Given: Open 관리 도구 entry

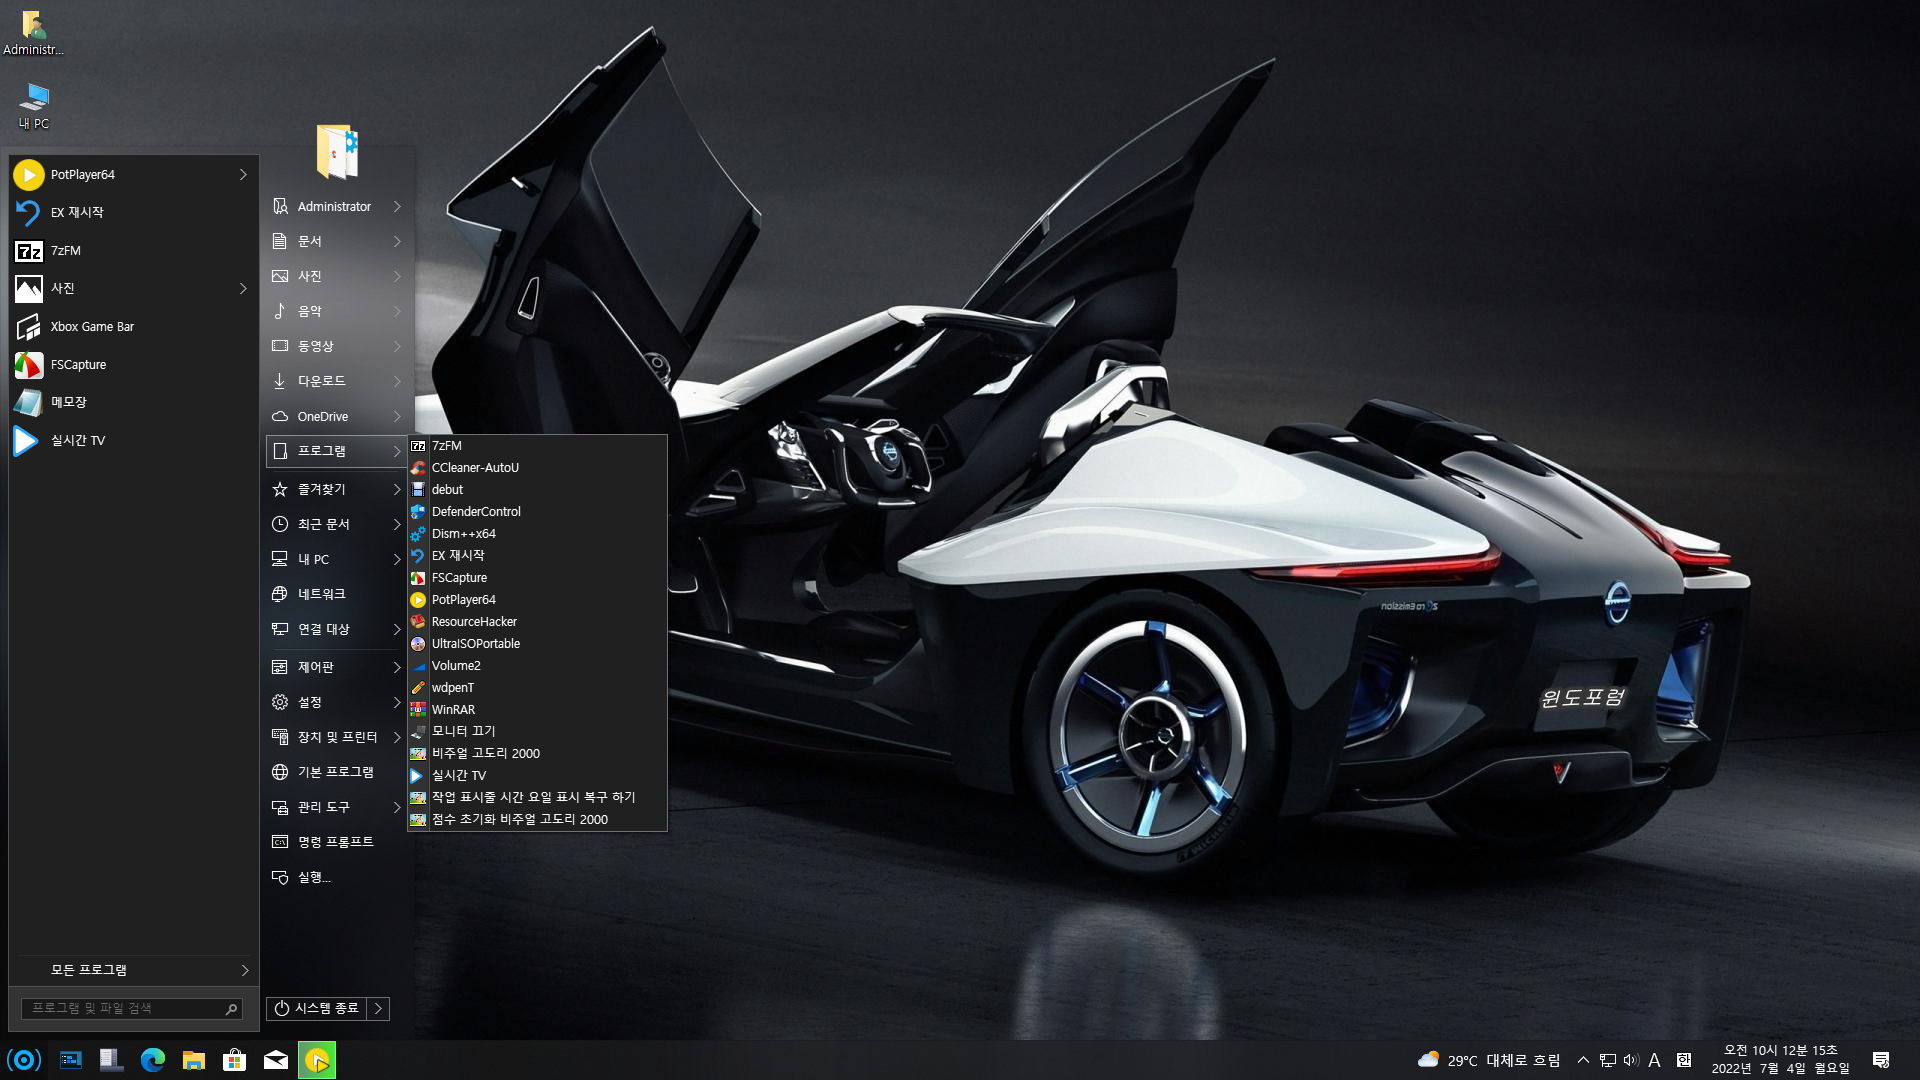Looking at the screenshot, I should (337, 808).
